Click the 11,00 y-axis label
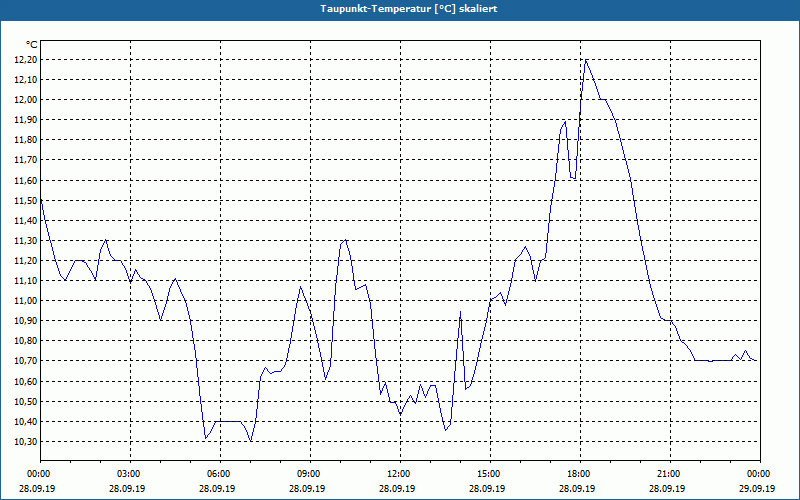800x500 pixels. [x=27, y=301]
